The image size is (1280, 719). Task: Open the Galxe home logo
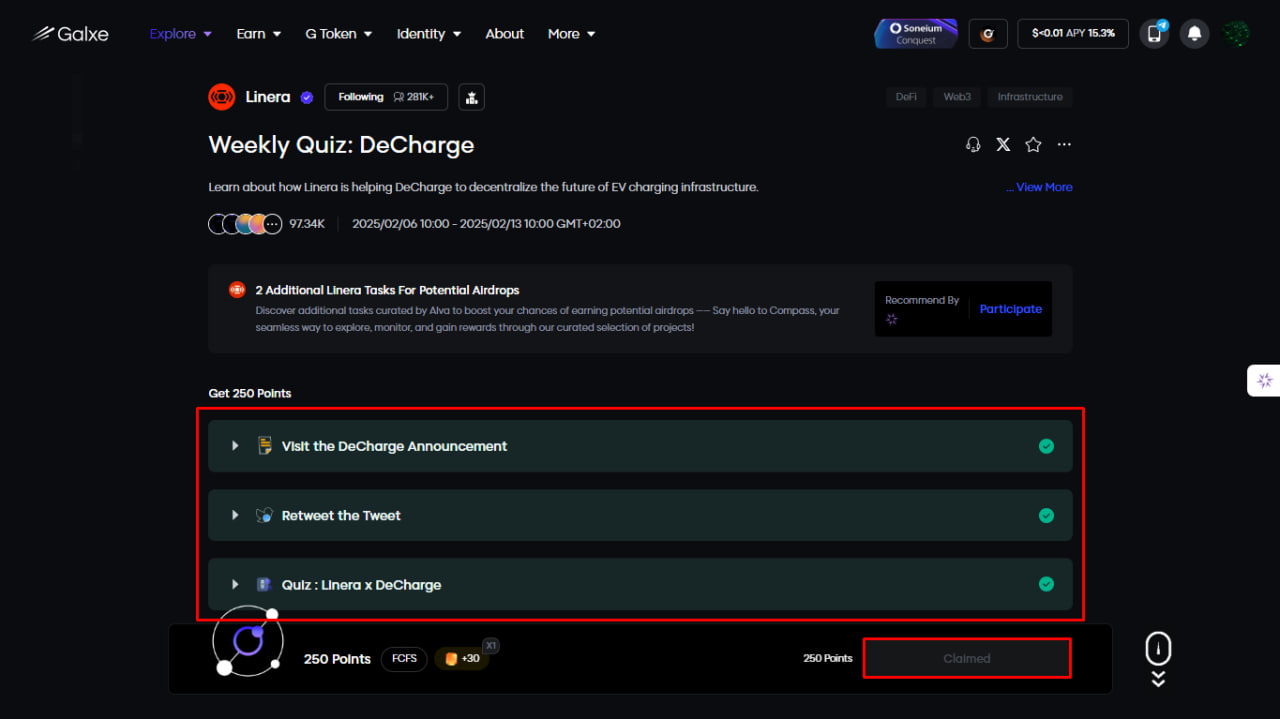pos(70,34)
